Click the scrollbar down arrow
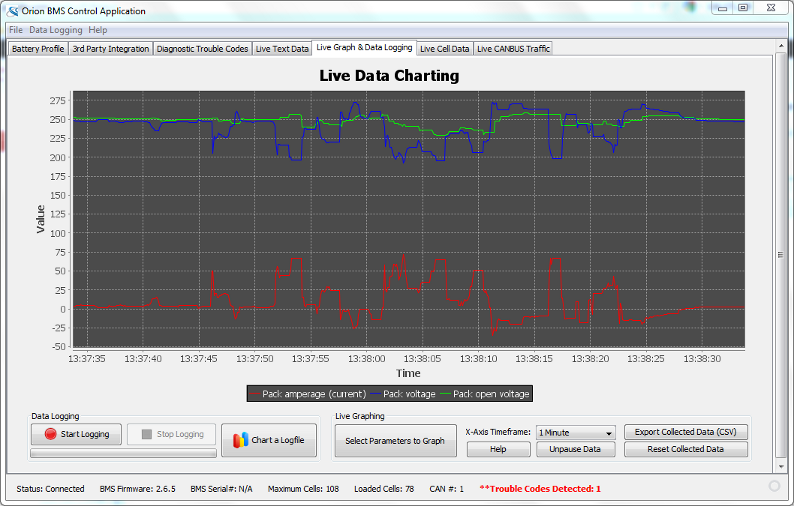The image size is (794, 506). click(781, 466)
